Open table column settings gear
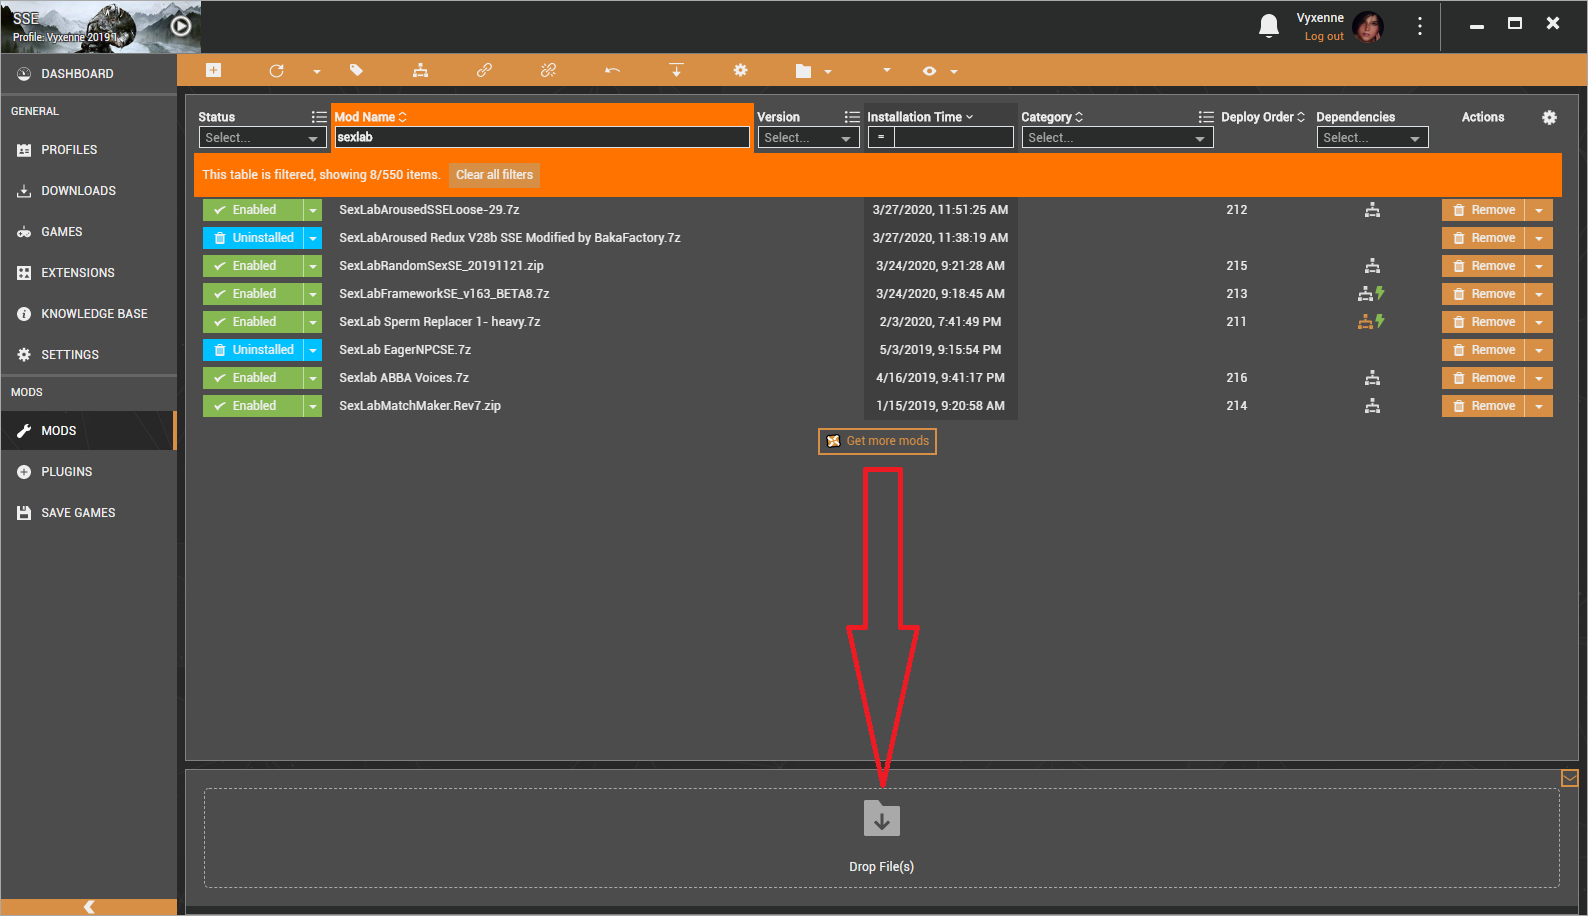 click(x=1549, y=117)
